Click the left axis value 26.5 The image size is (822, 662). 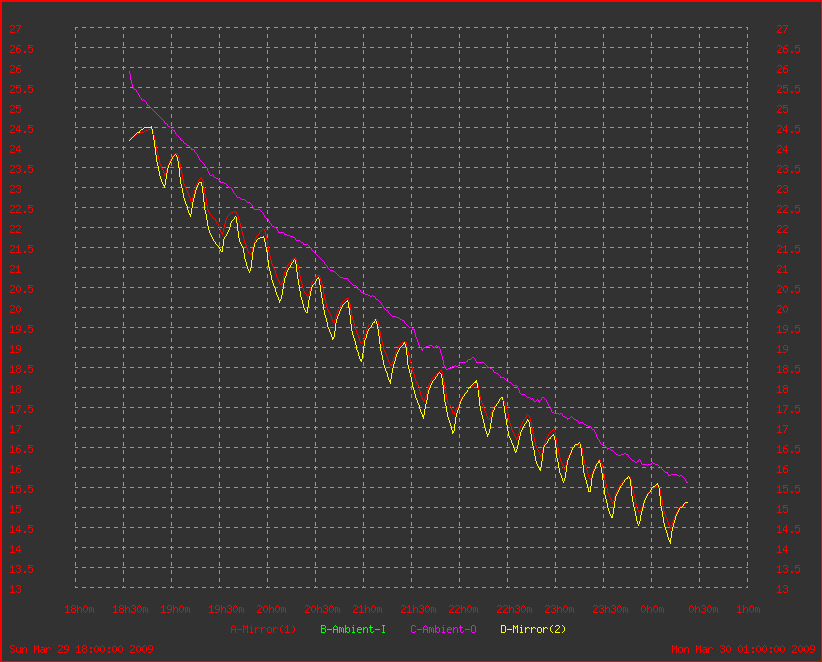(x=21, y=49)
